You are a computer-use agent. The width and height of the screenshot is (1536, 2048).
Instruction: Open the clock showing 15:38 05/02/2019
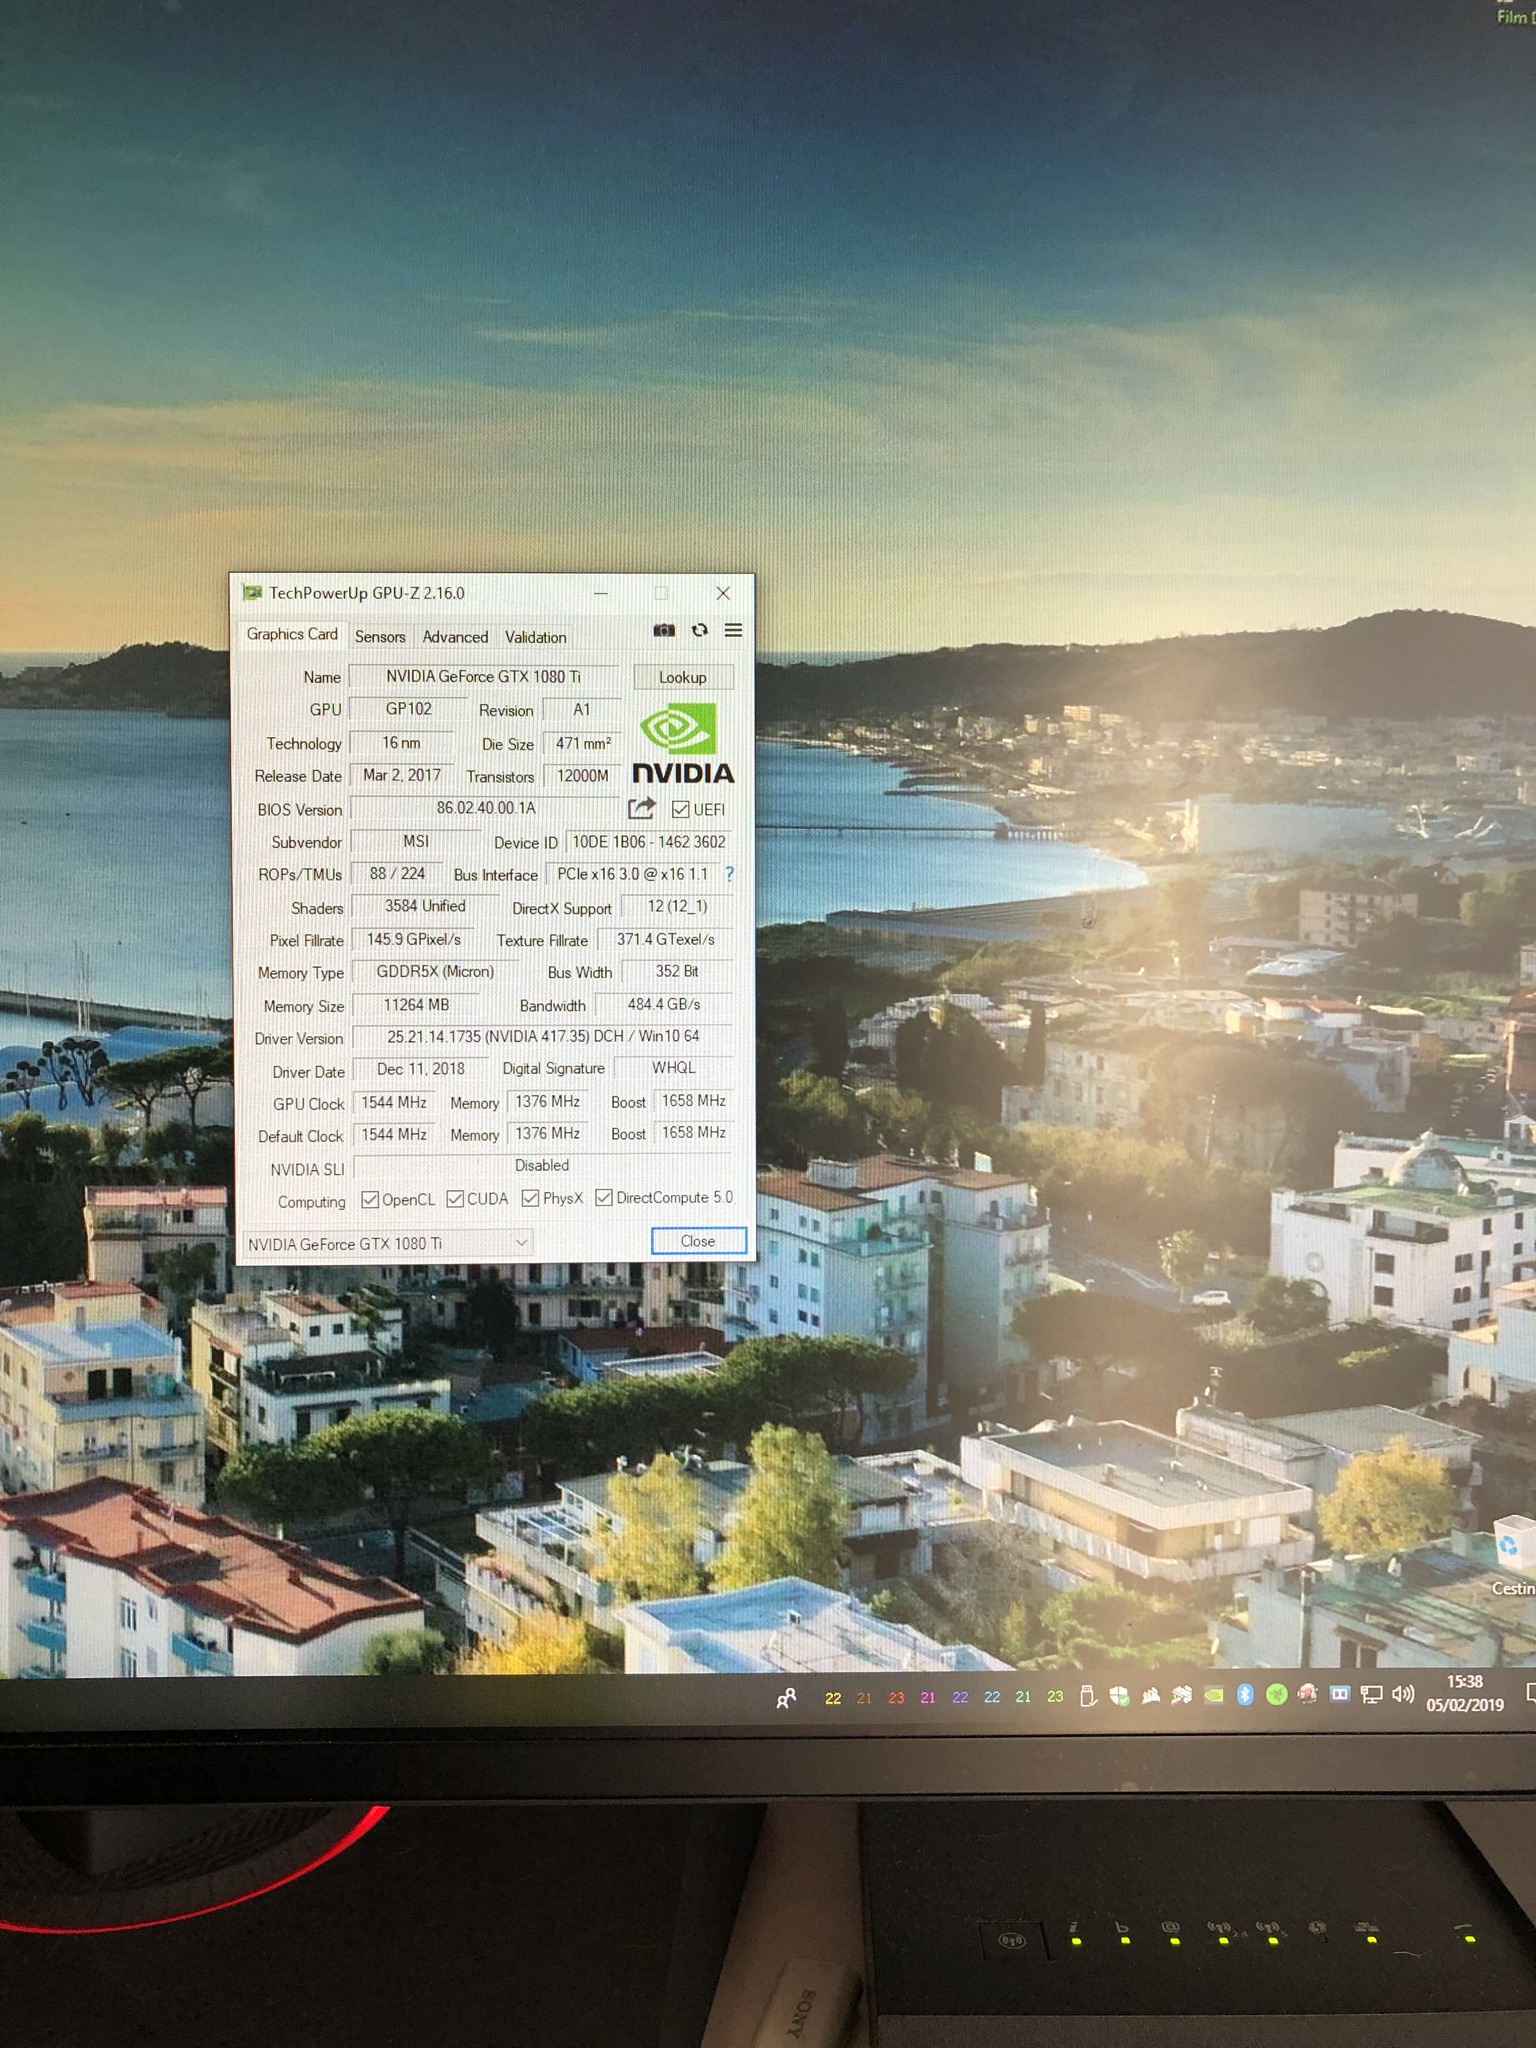click(x=1465, y=1693)
